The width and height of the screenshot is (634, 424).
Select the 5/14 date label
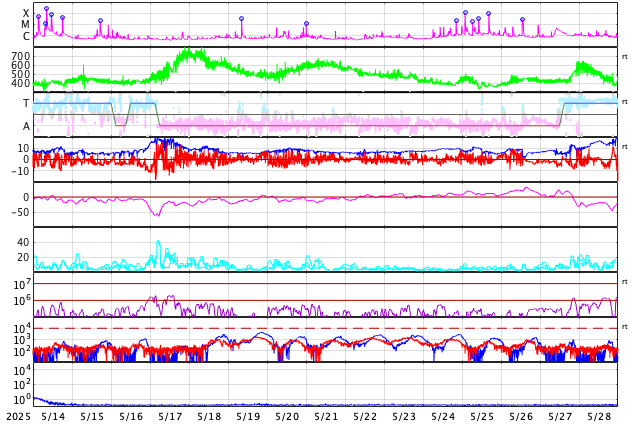pyautogui.click(x=53, y=416)
